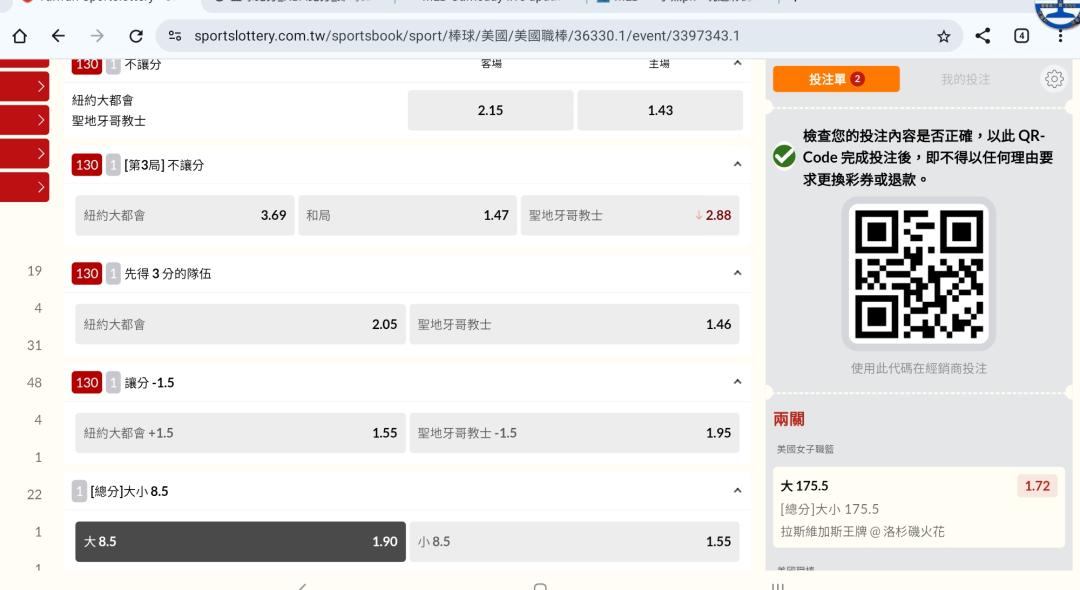The image size is (1080, 590).
Task: Pick 聖地牙哥教士 1.46 first to 3 runs
Action: (x=574, y=324)
